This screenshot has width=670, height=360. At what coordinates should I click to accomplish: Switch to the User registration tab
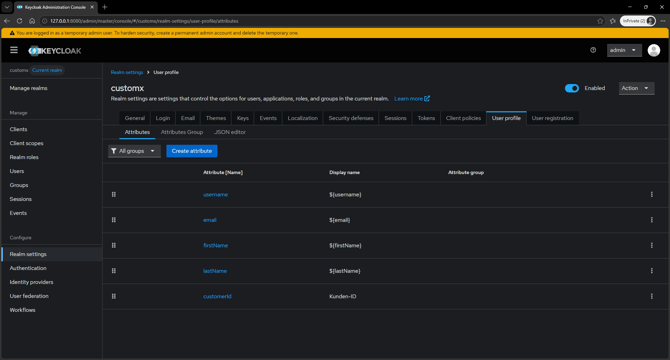click(x=552, y=118)
